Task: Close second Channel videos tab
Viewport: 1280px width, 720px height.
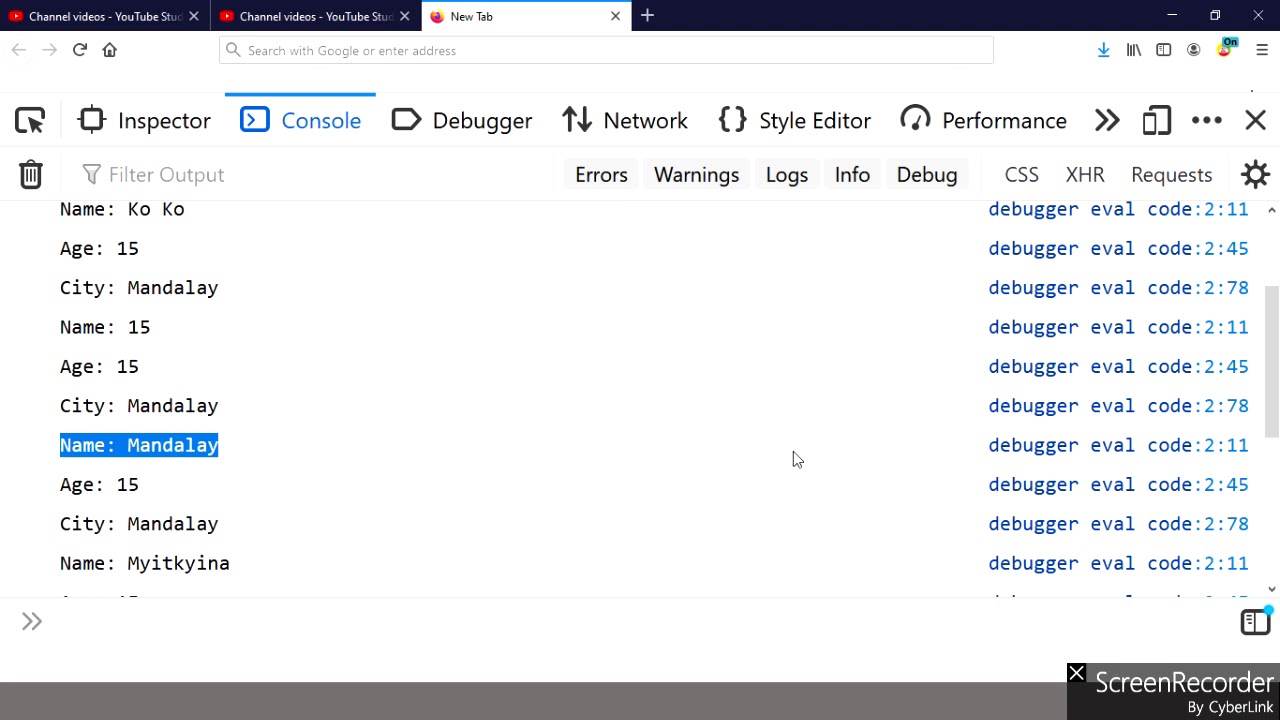Action: coord(405,16)
